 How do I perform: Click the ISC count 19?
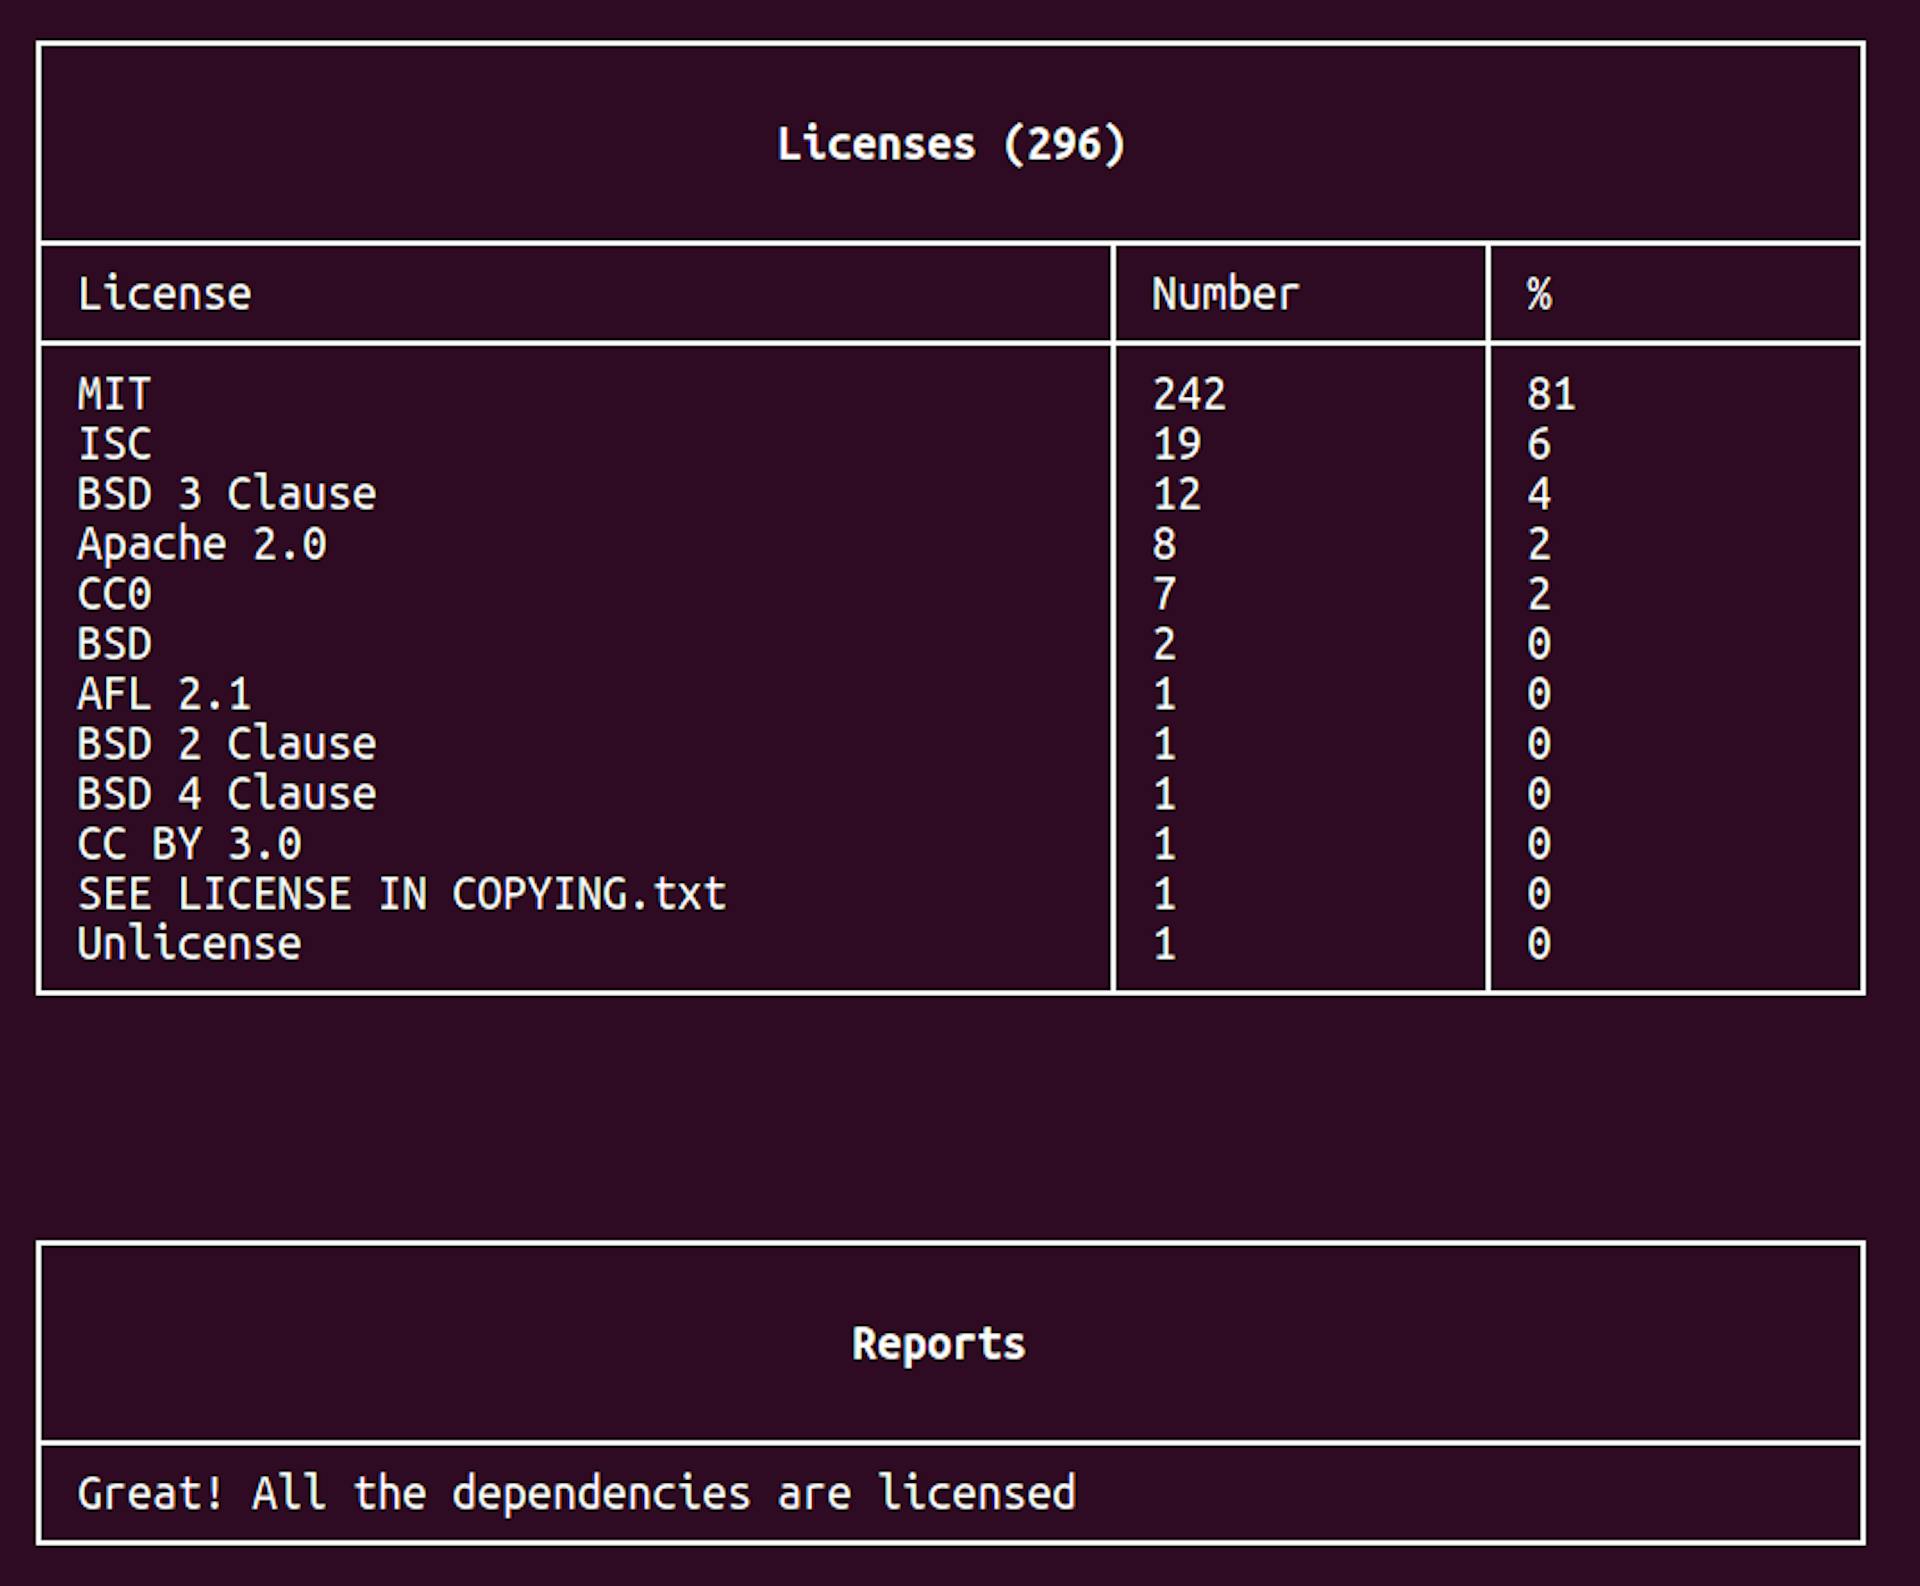pyautogui.click(x=1176, y=444)
